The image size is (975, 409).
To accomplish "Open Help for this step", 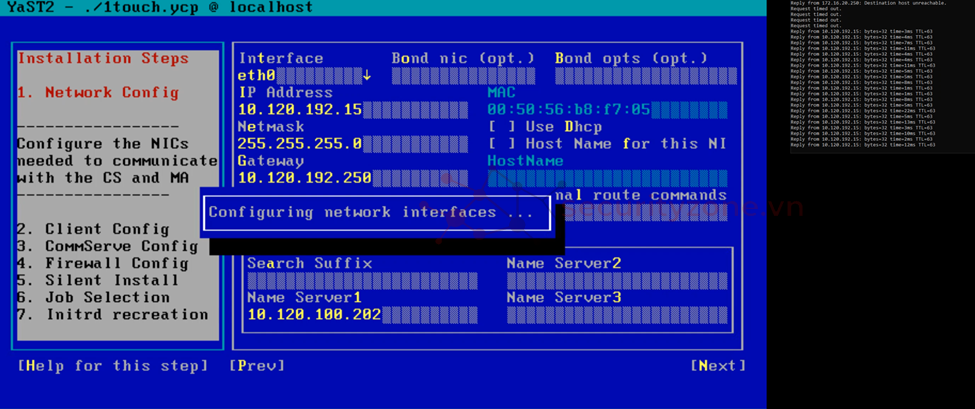I will pos(113,366).
